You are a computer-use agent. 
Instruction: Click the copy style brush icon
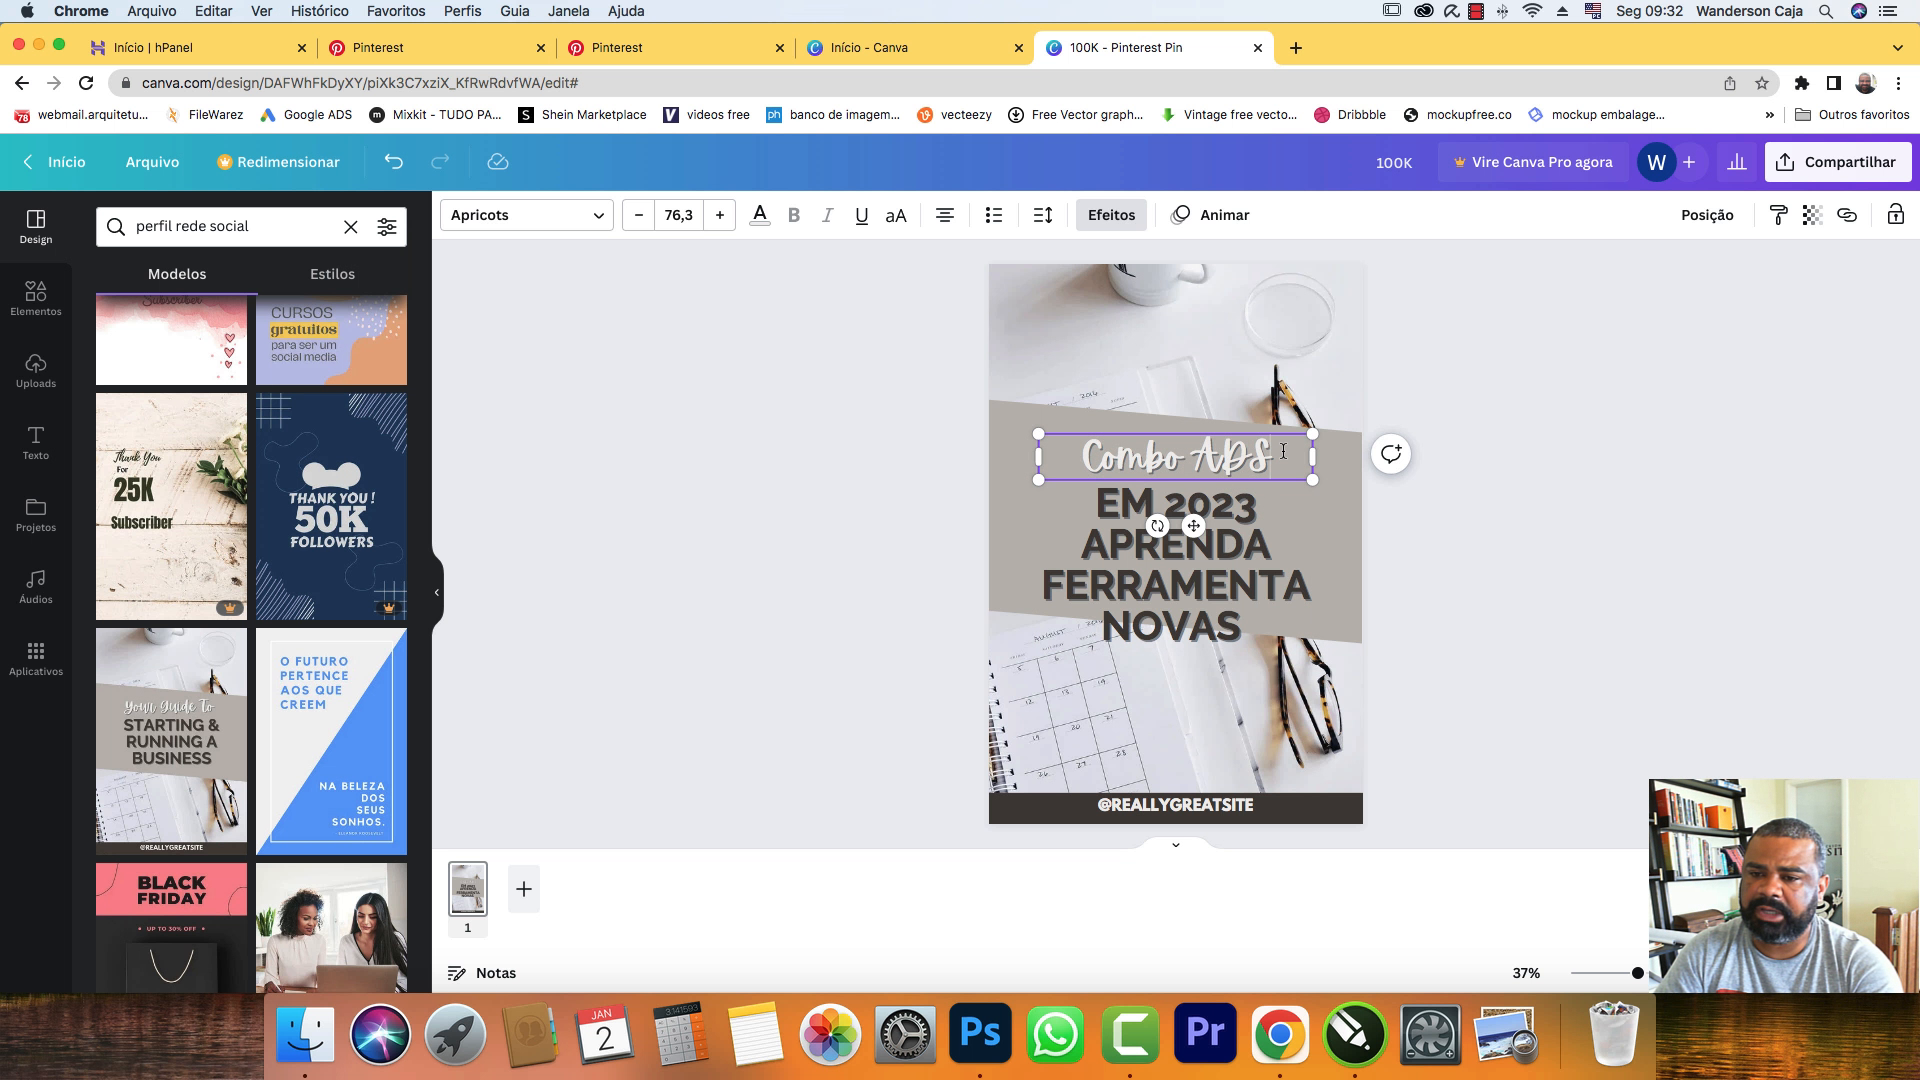tap(1778, 215)
